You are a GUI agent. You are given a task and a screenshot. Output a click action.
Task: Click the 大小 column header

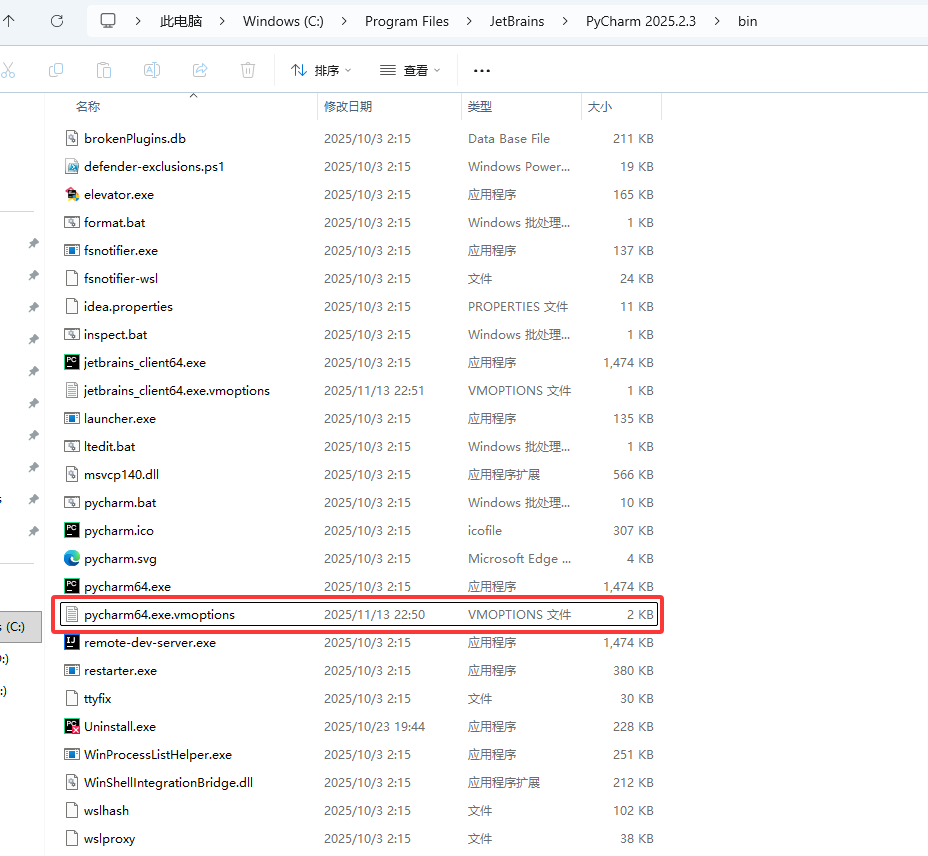pyautogui.click(x=600, y=107)
